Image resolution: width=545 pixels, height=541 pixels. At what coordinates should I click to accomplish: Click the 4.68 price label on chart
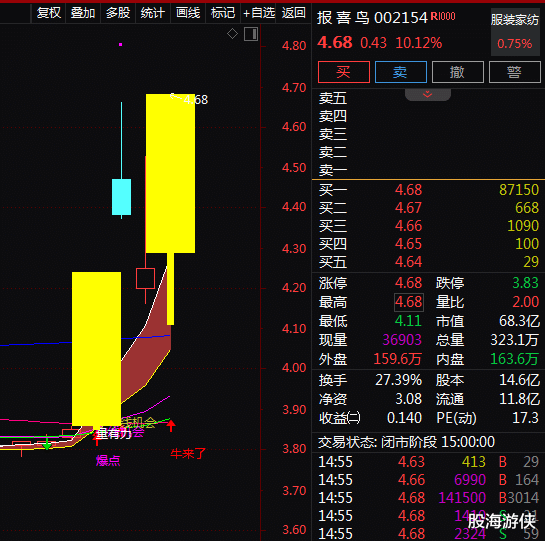(195, 100)
